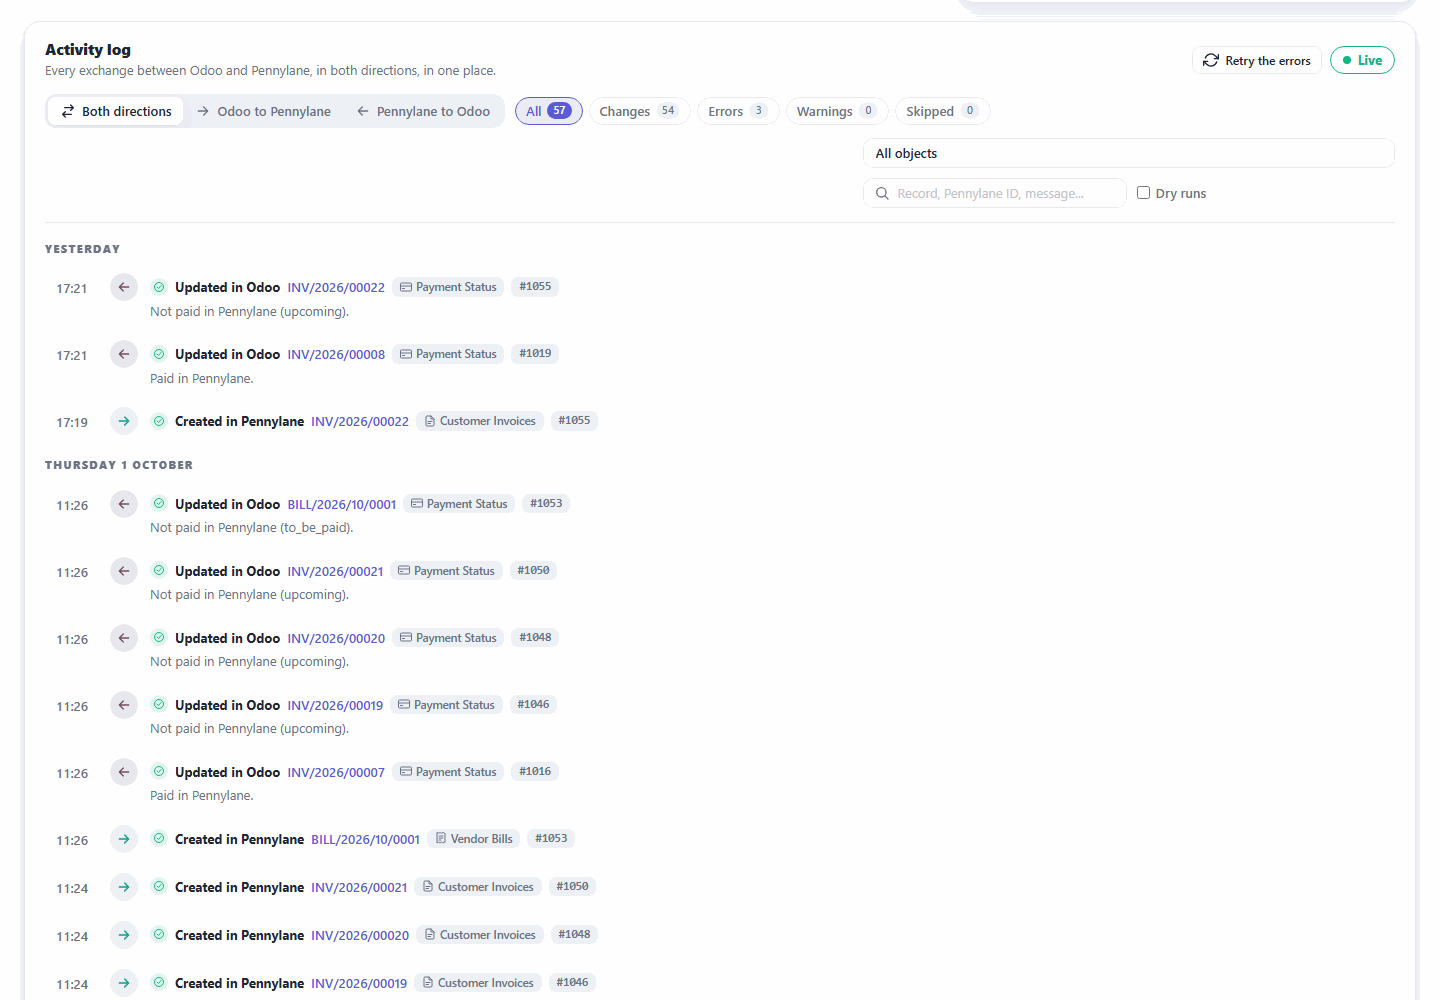1440x1000 pixels.
Task: Open the 17:21 INV/2026/00022 Updated in Odoo link
Action: 336,288
